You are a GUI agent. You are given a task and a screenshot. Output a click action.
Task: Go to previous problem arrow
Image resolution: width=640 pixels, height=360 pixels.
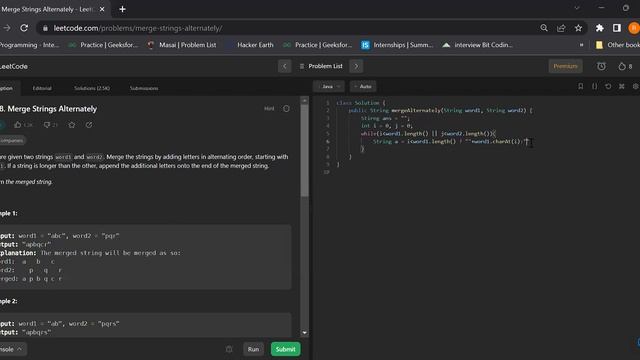coord(284,66)
